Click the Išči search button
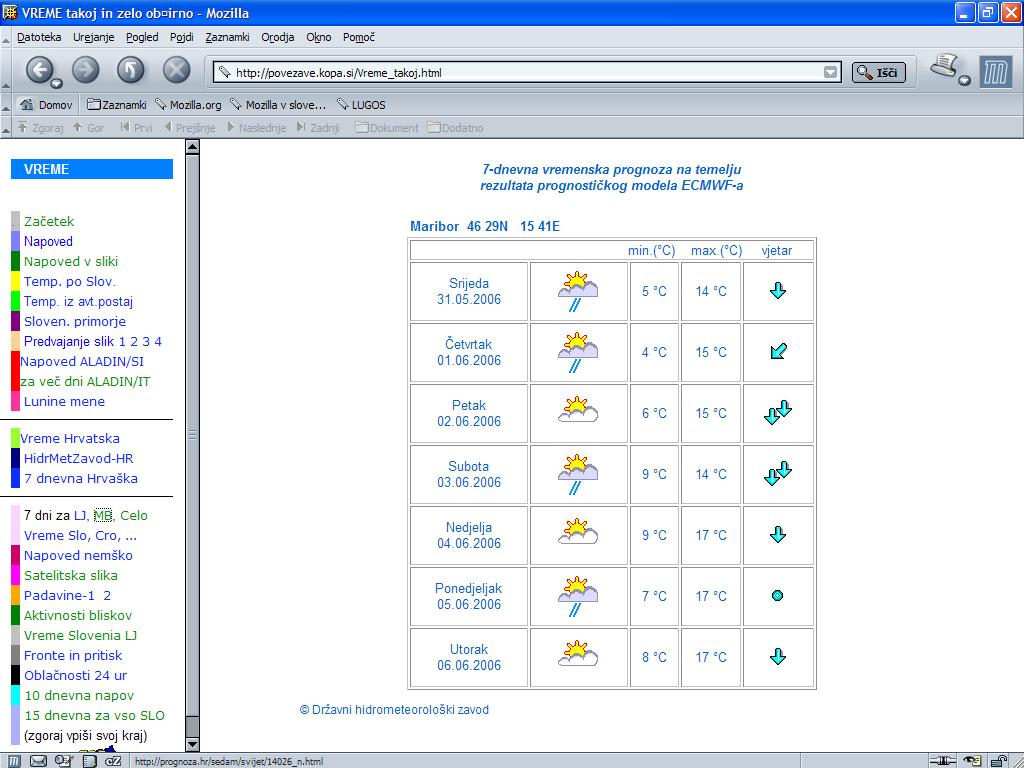 point(878,72)
